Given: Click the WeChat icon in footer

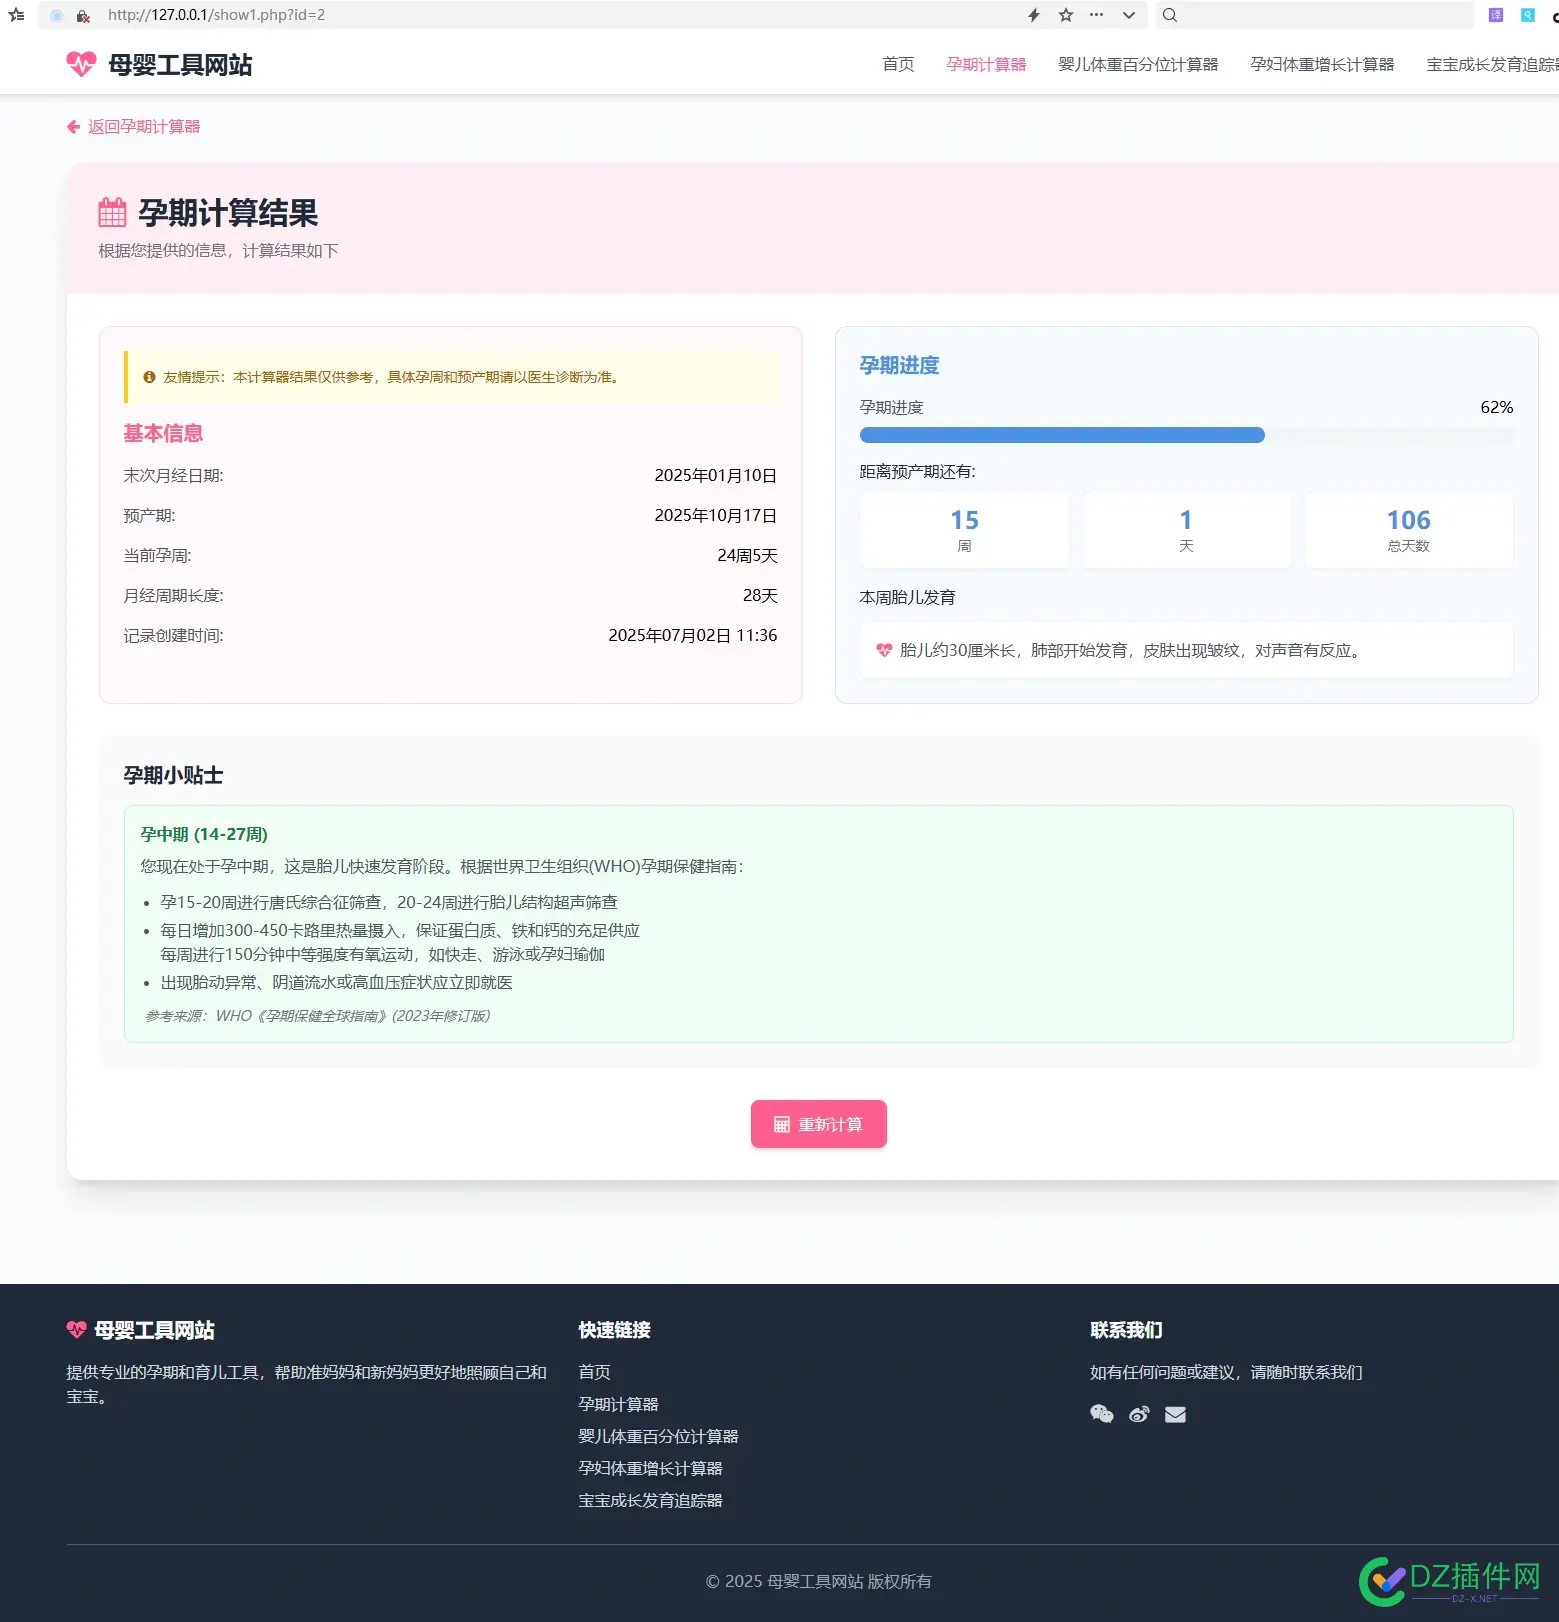Looking at the screenshot, I should [1101, 1414].
